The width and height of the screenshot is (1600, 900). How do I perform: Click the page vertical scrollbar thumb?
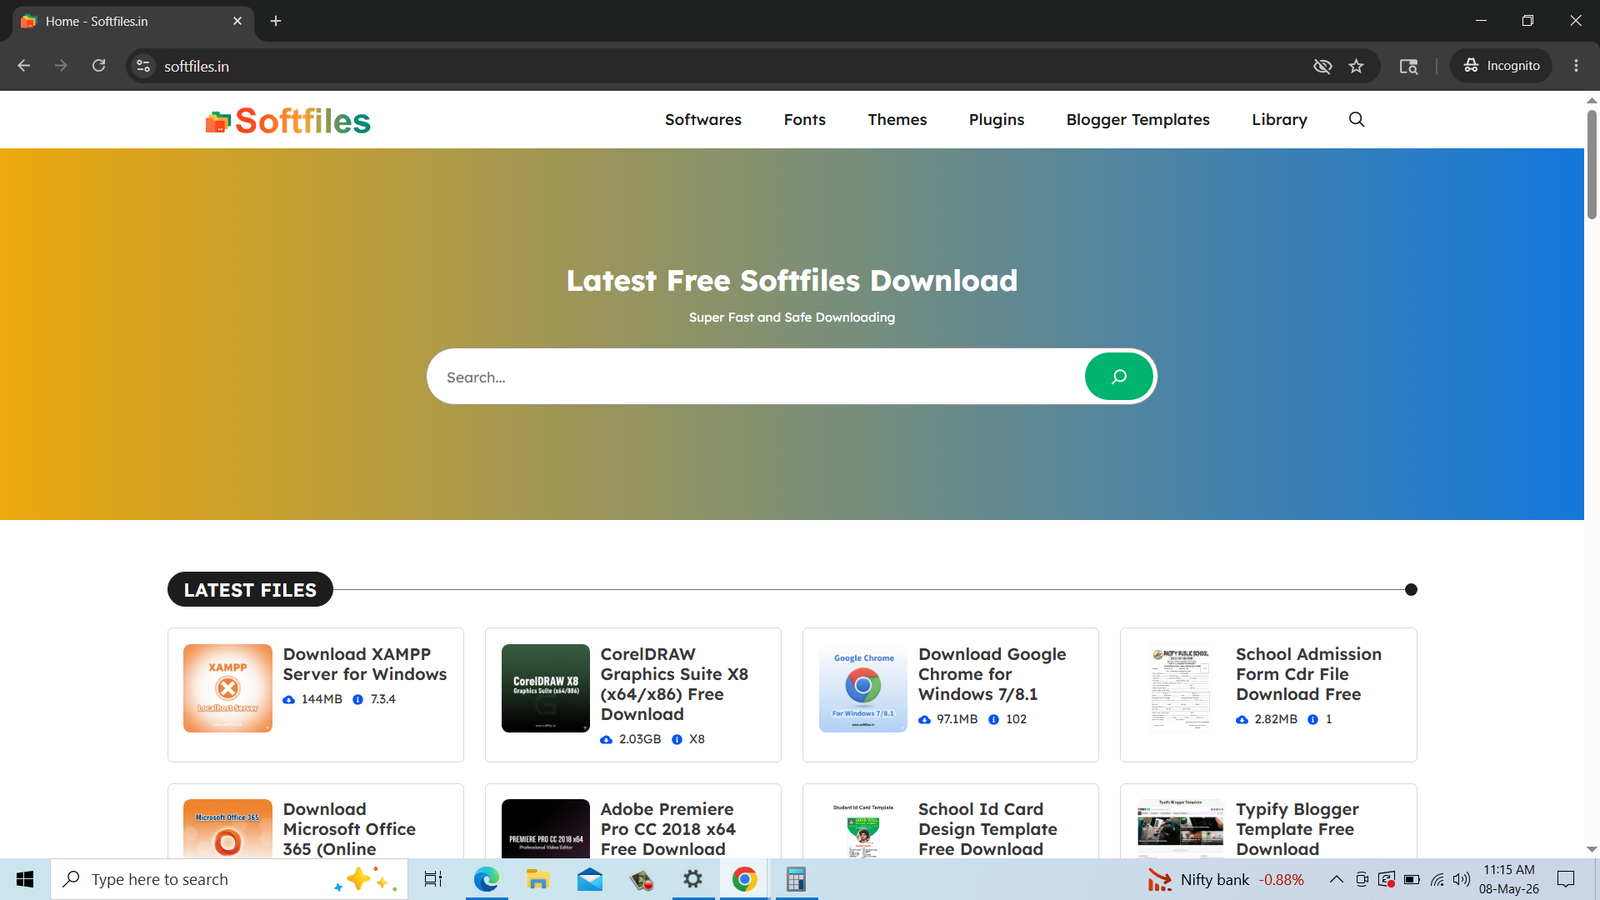pos(1592,164)
